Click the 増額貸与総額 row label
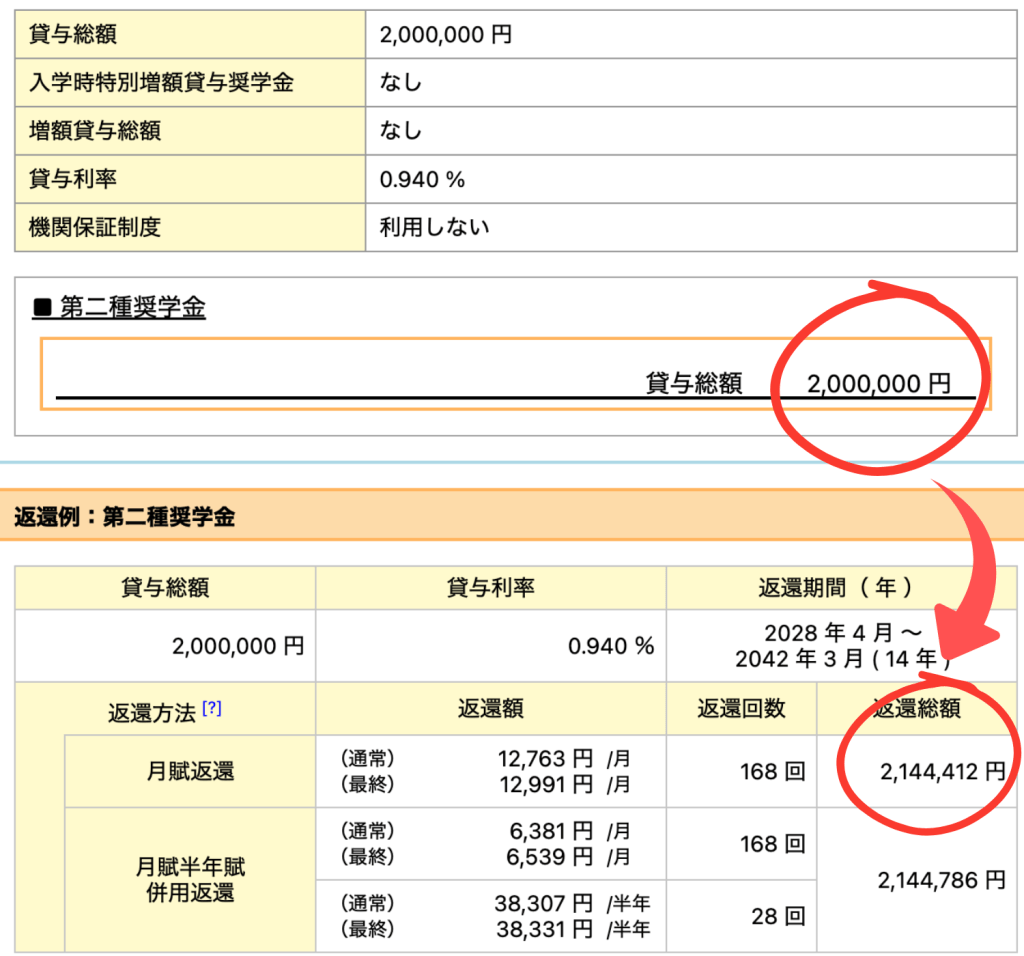The height and width of the screenshot is (956, 1024). [95, 131]
